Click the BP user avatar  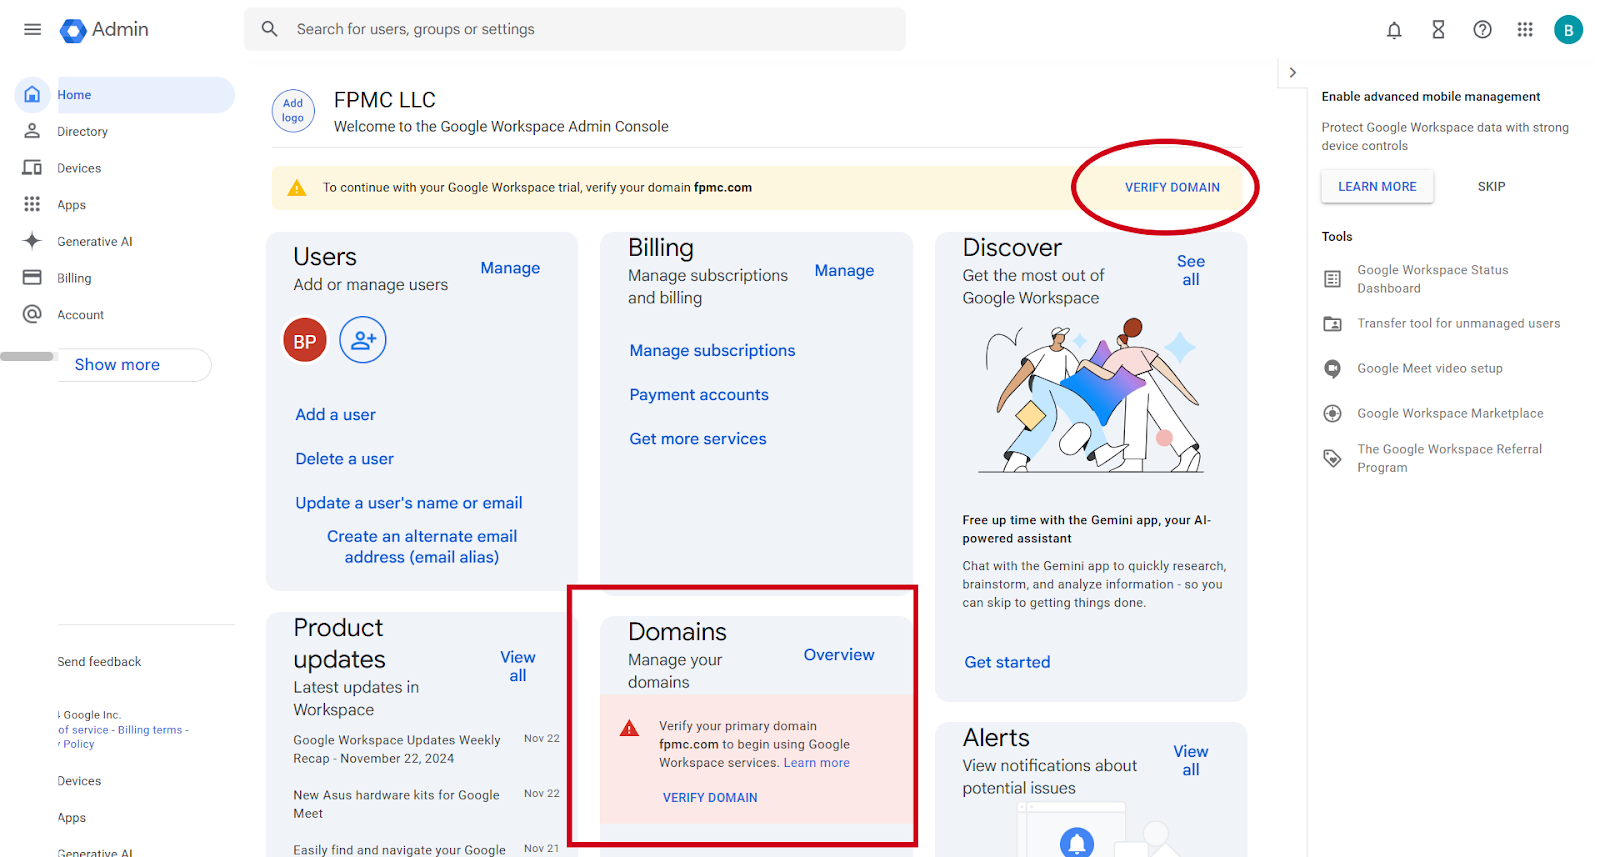click(x=305, y=341)
